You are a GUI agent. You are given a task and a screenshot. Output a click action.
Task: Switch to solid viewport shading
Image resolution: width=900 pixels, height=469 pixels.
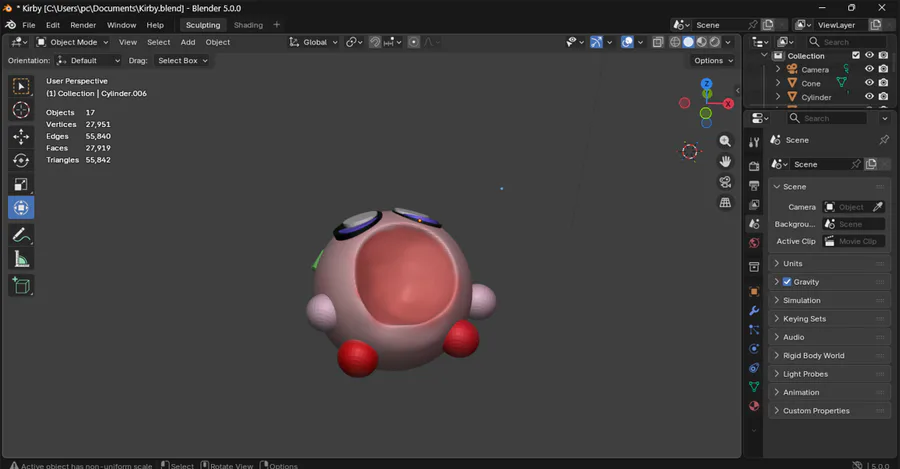tap(688, 42)
